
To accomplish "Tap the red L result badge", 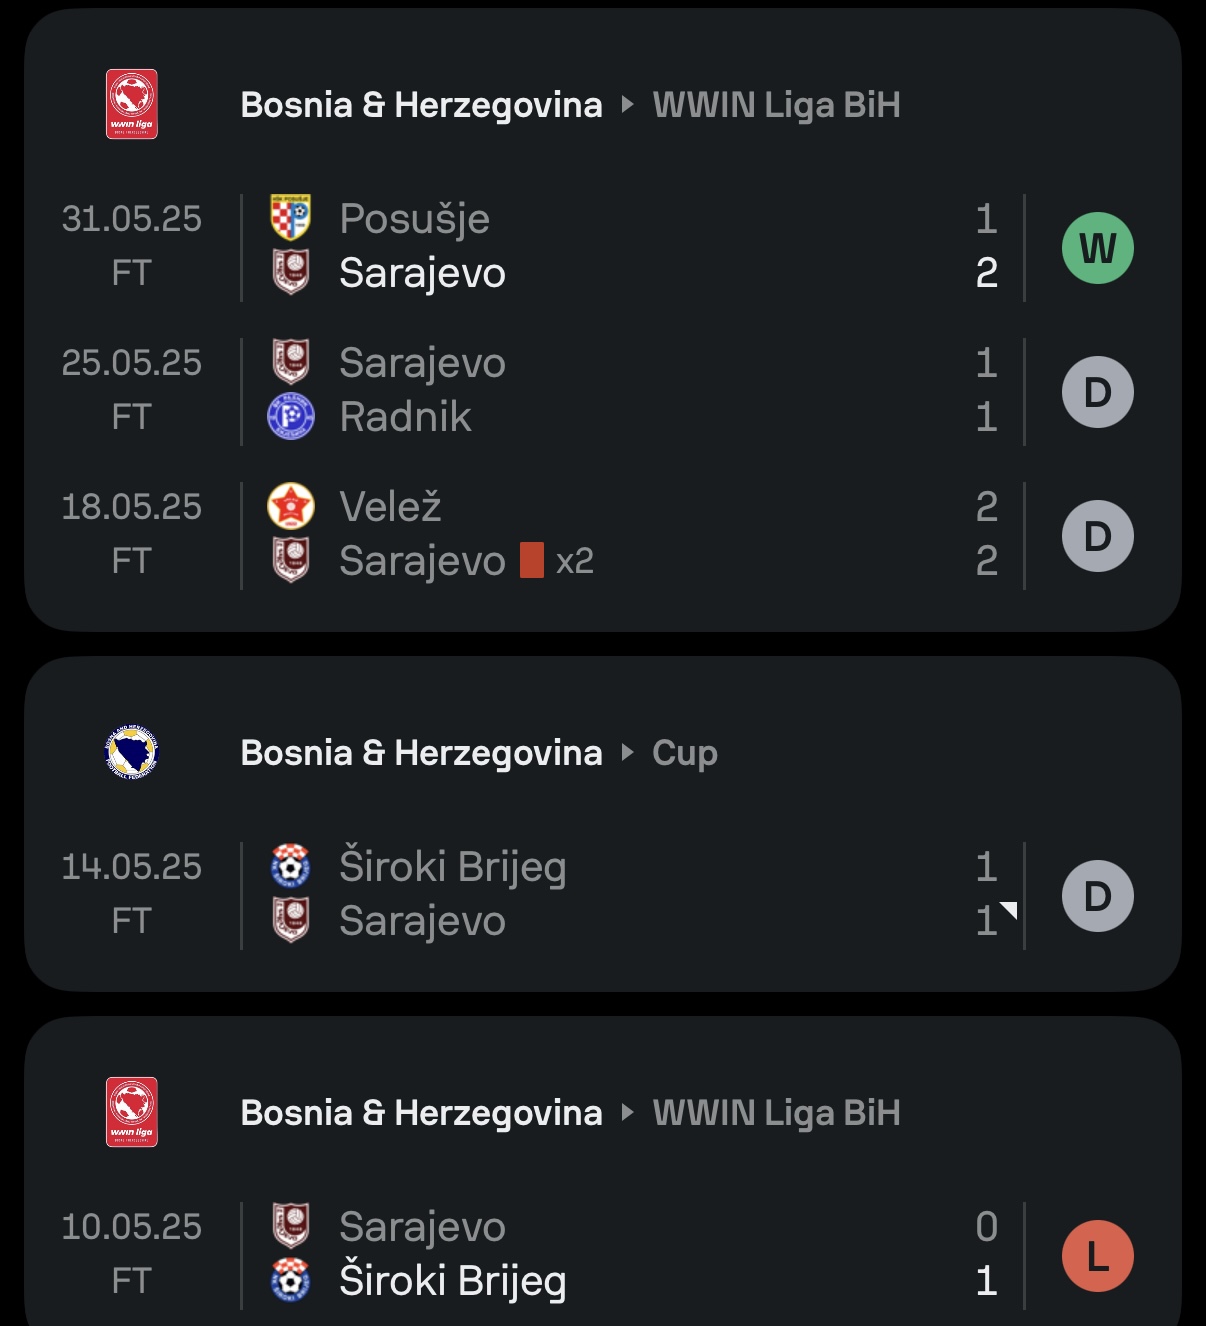I will [1098, 1256].
